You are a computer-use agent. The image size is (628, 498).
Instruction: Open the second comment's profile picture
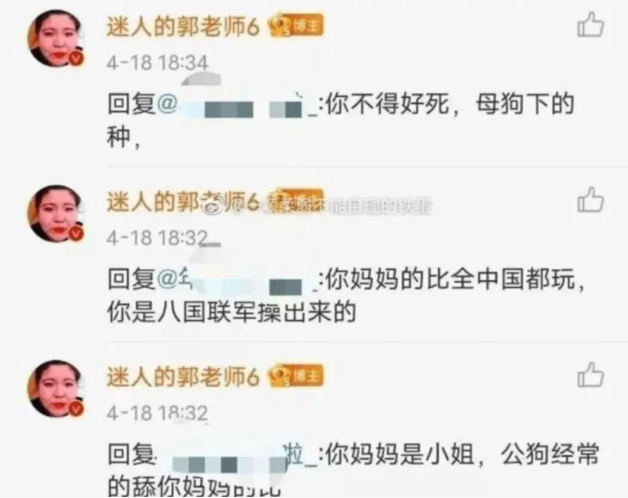[56, 214]
